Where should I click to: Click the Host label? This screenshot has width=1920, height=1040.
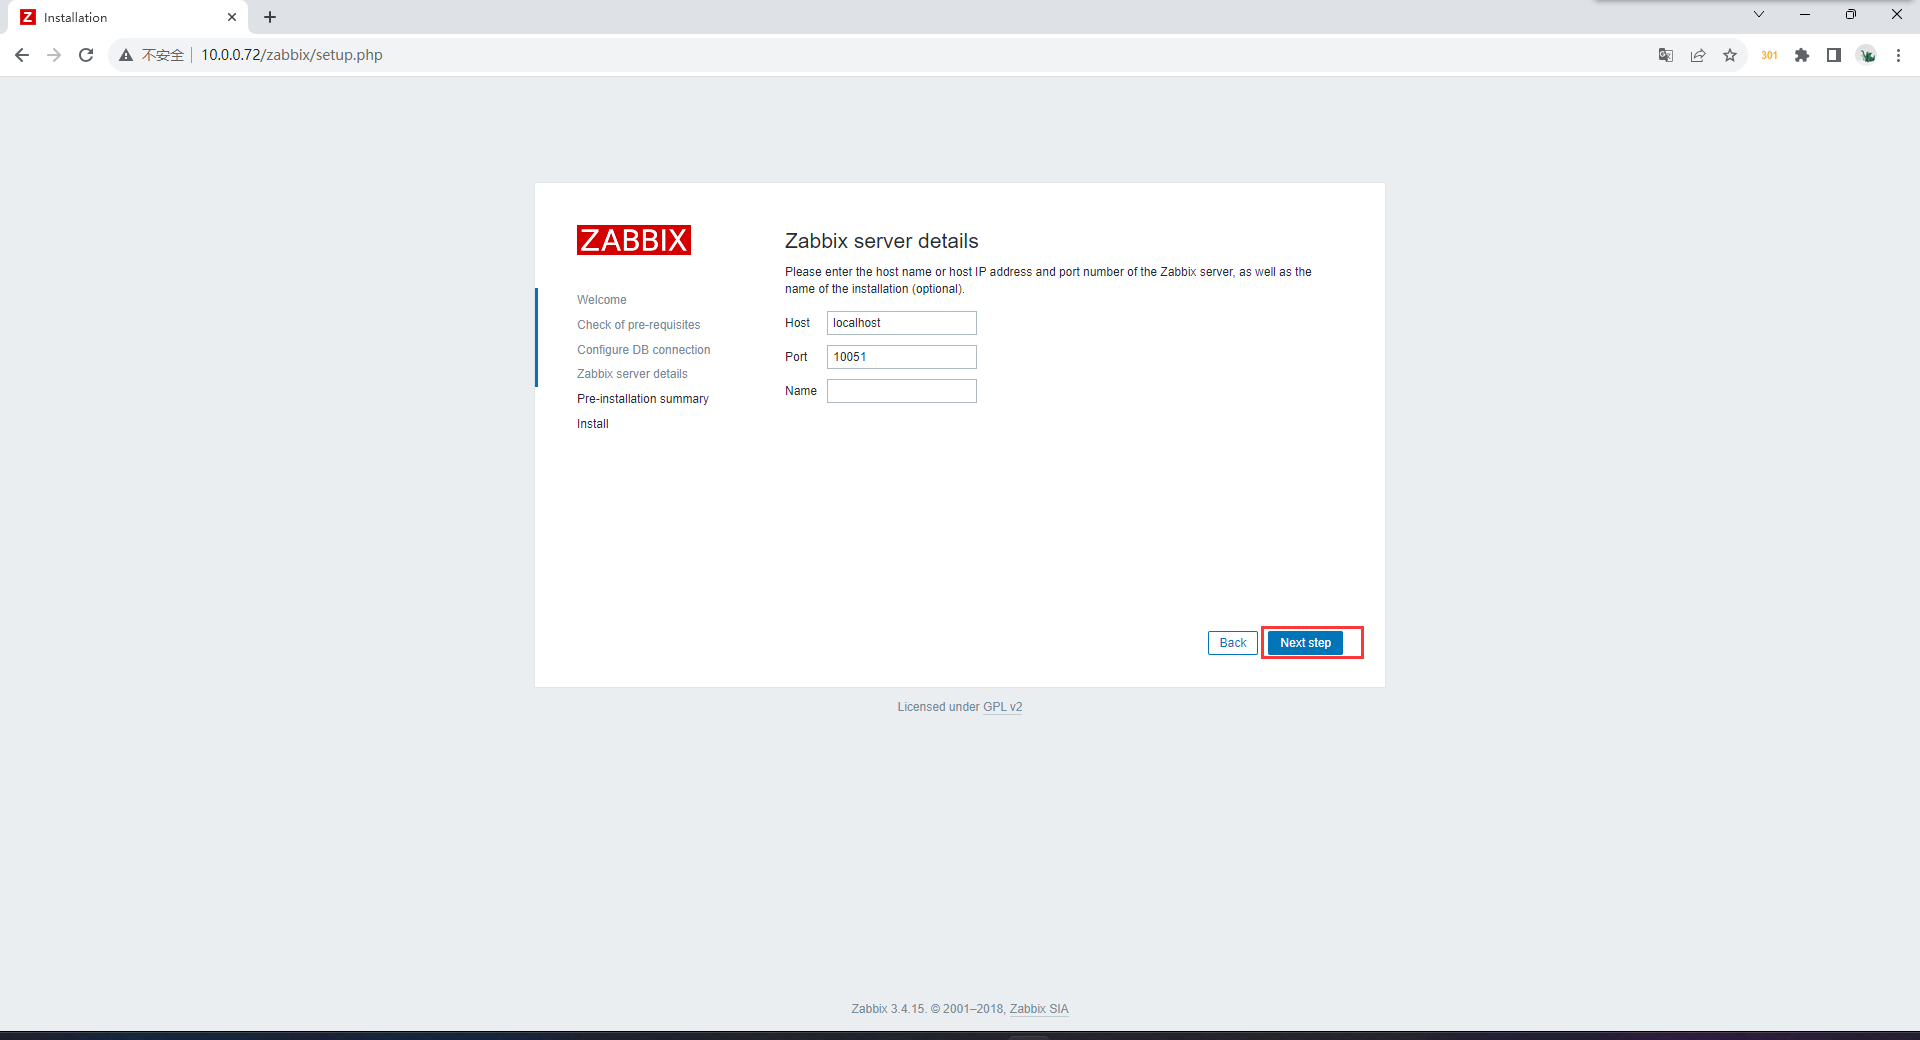[x=798, y=323]
